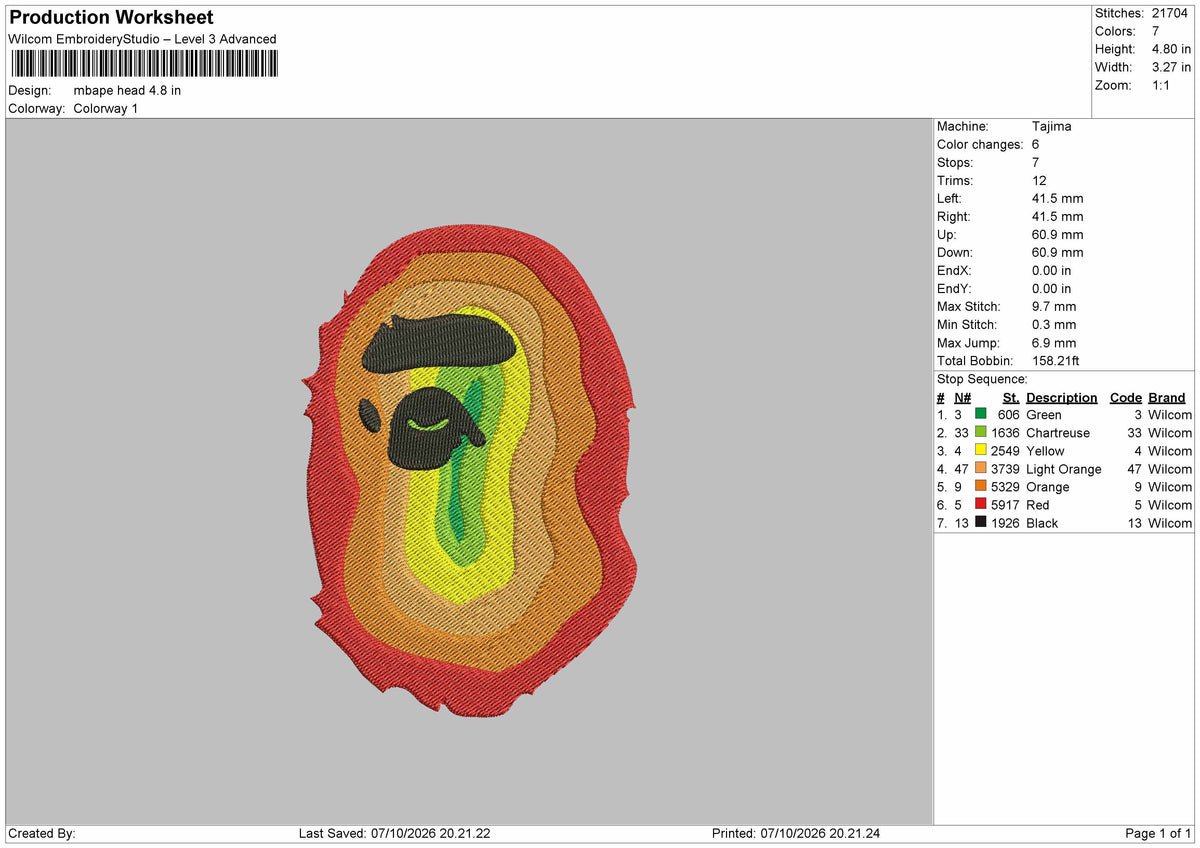Click the 'Created By:' footer label
The width and height of the screenshot is (1200, 848).
(42, 833)
